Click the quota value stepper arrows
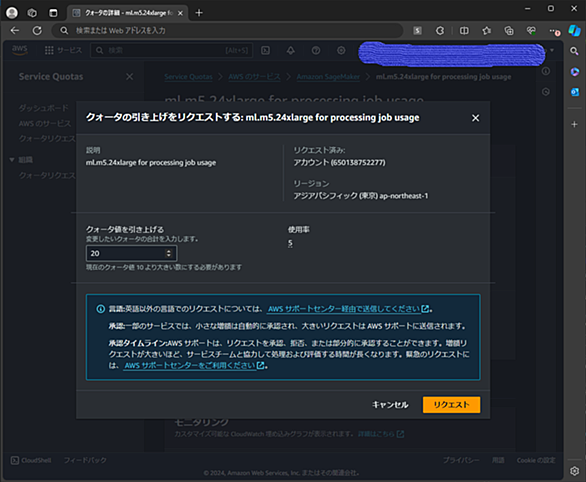Screen dimensions: 586x482 [x=169, y=253]
